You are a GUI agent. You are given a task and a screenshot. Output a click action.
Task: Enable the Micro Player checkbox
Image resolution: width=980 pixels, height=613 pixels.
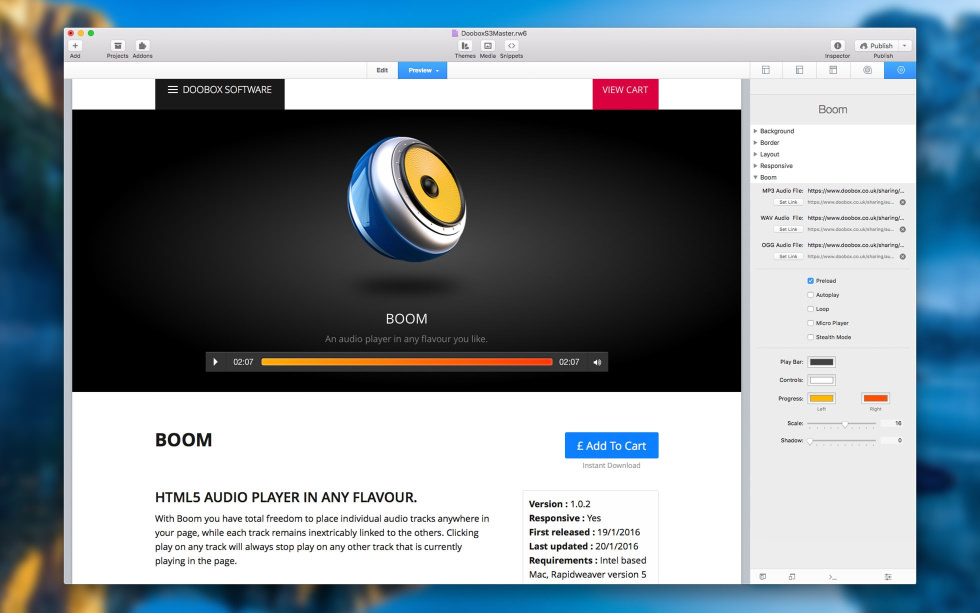811,323
